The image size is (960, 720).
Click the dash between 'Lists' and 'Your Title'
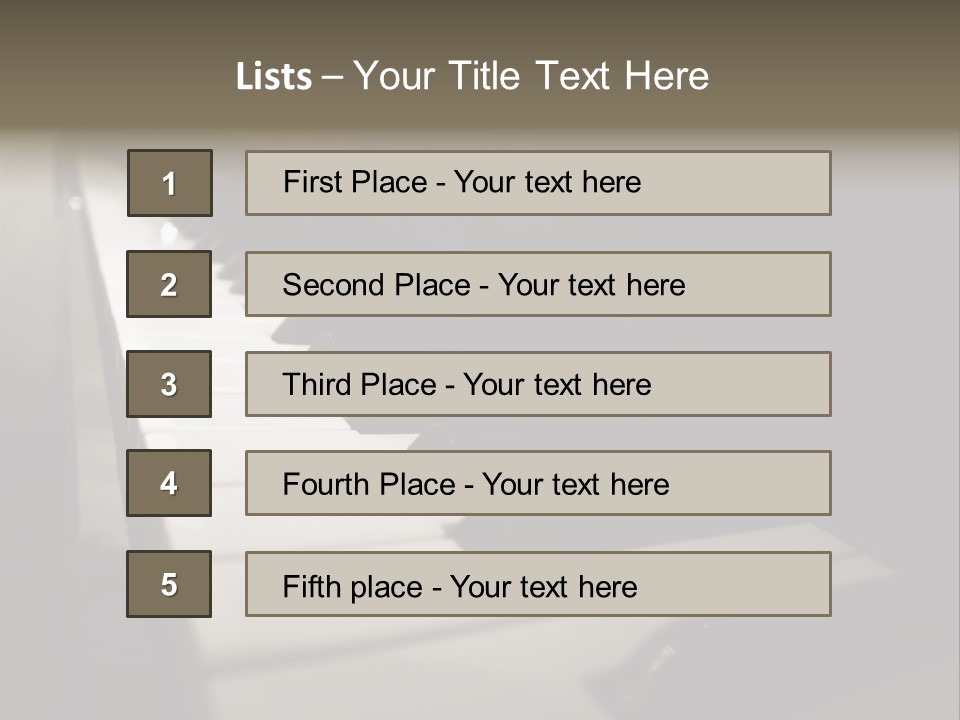tap(332, 77)
